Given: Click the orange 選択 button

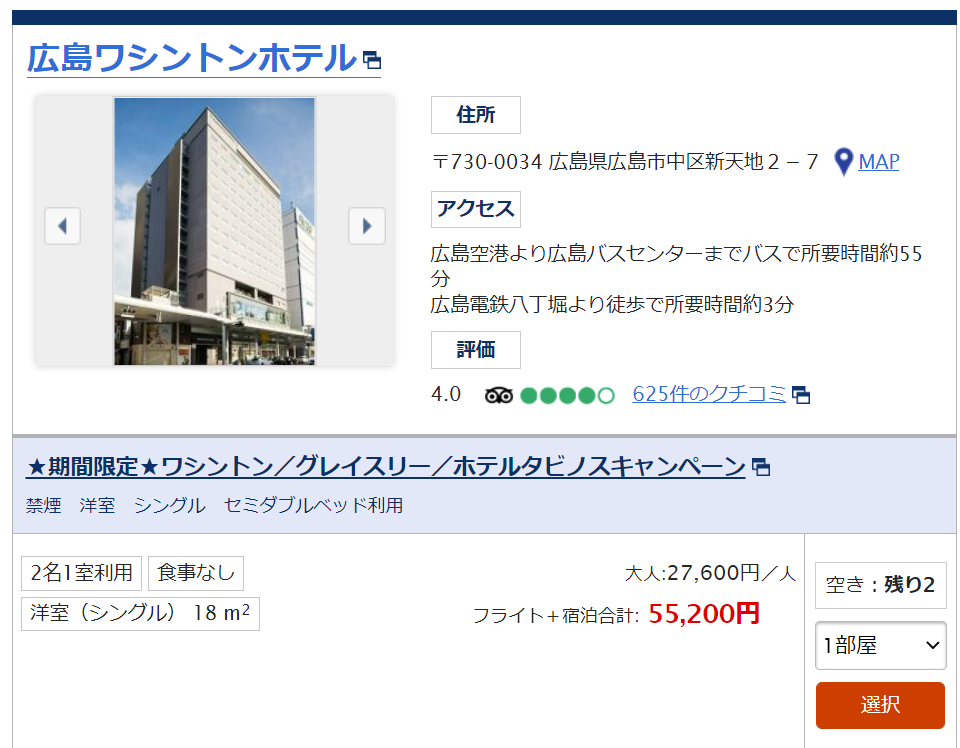Looking at the screenshot, I should point(880,705).
